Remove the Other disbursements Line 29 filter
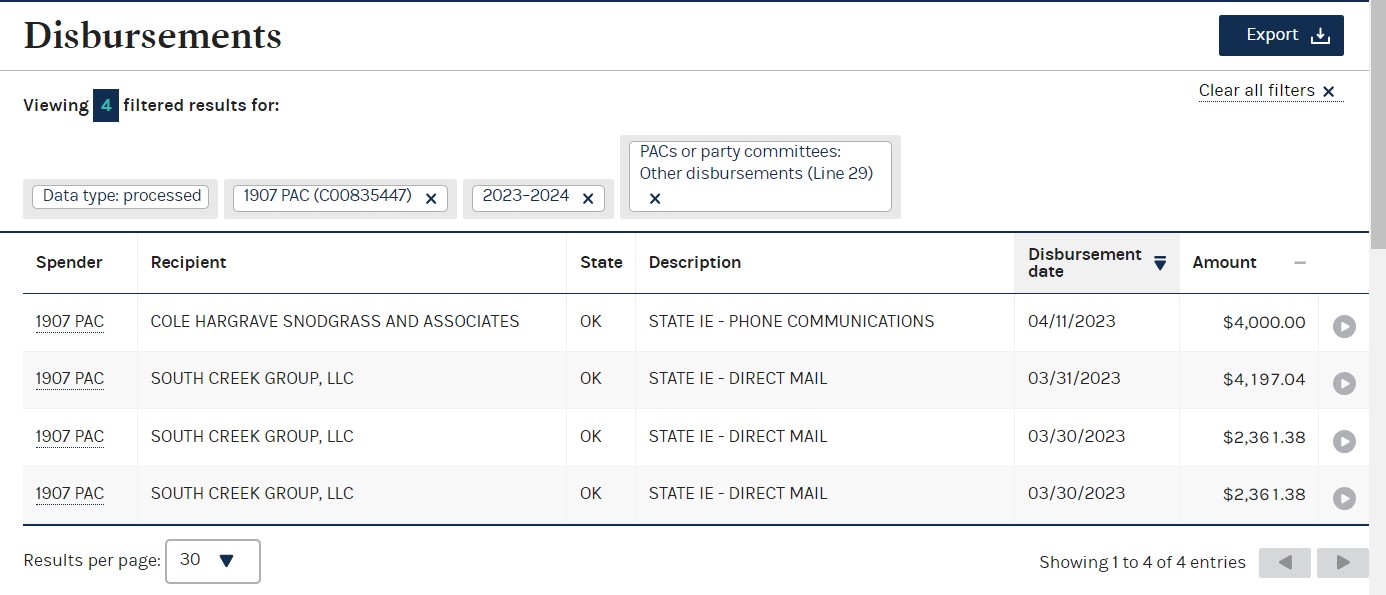 (655, 198)
